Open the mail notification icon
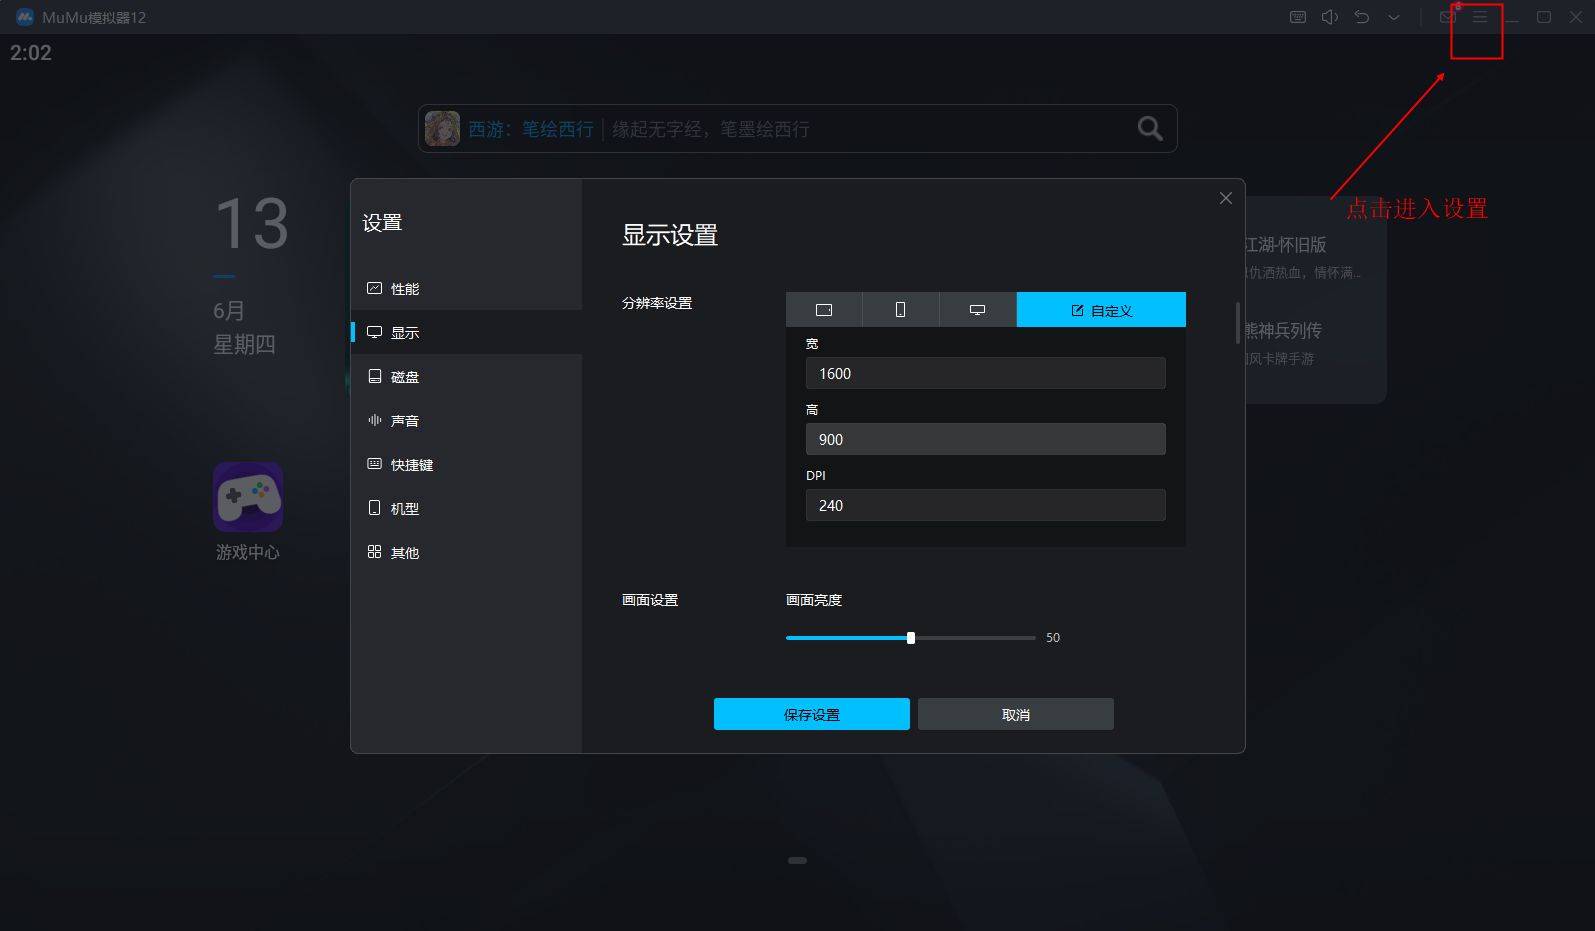Screen dimensions: 1595x931 pos(1447,17)
